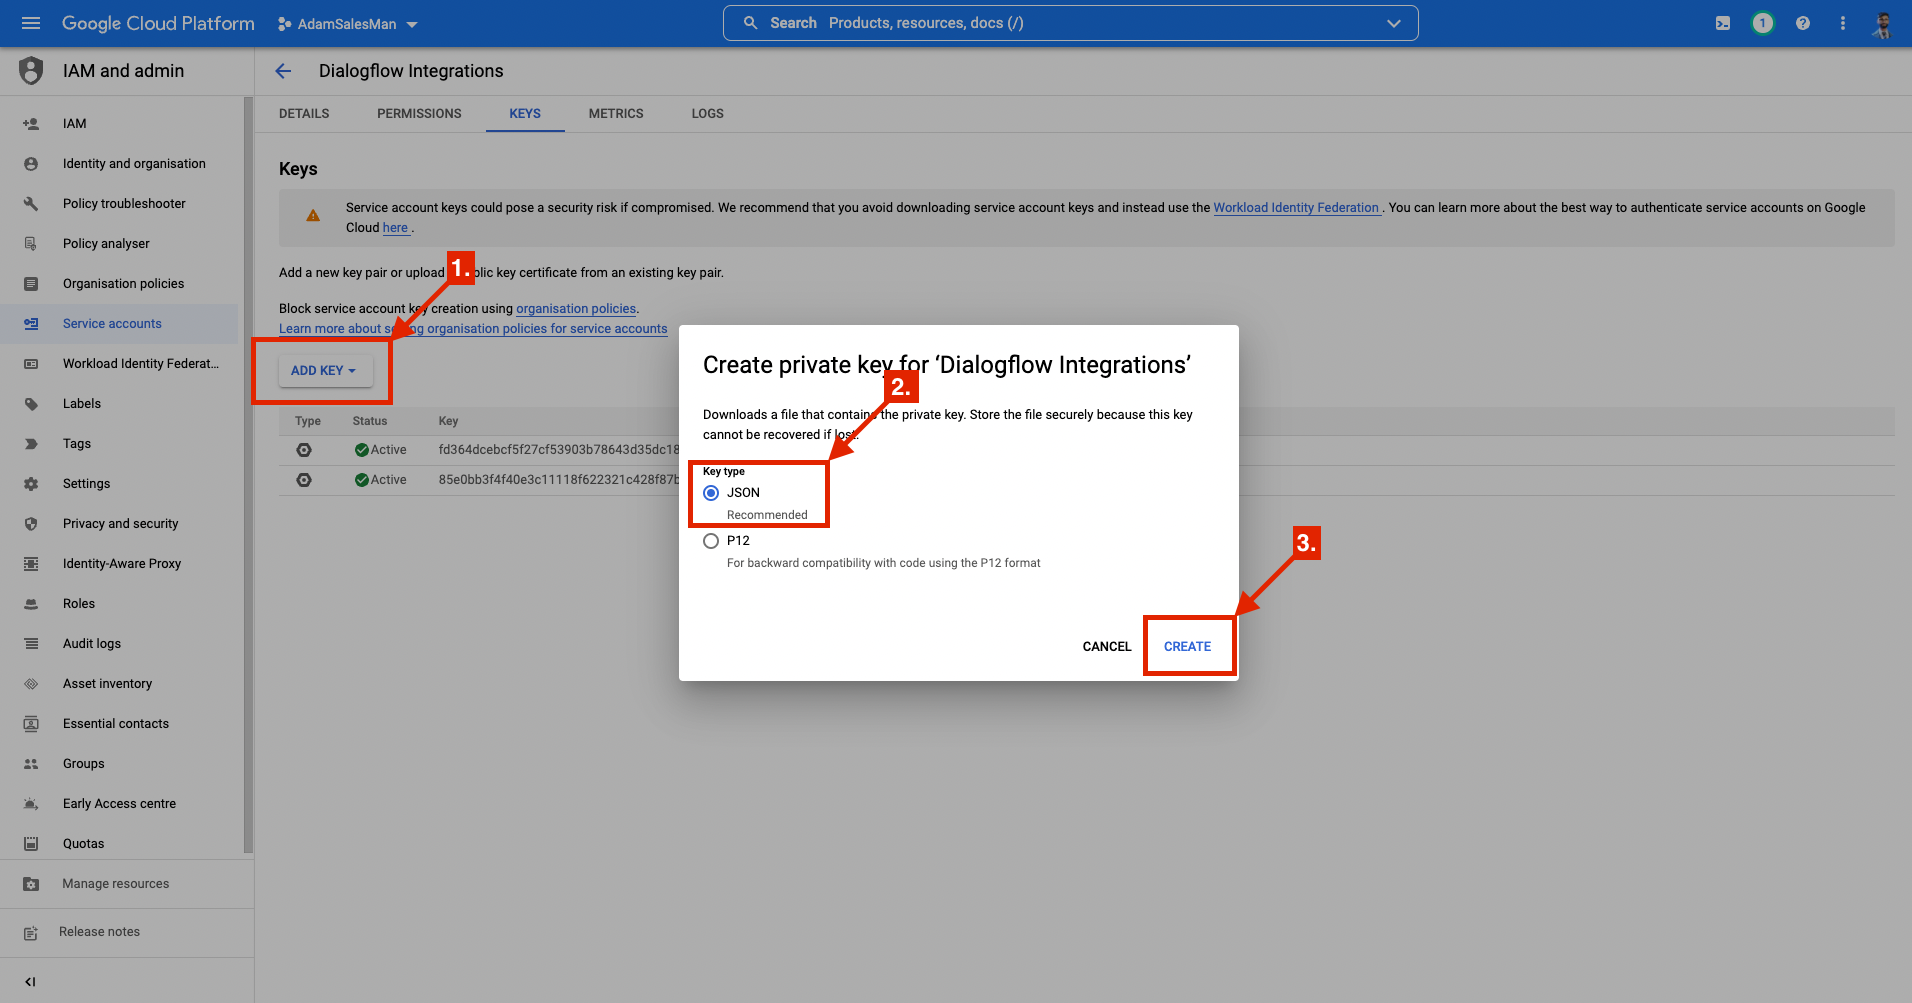The height and width of the screenshot is (1003, 1912).
Task: Expand the search bar dropdown arrow
Action: coord(1394,23)
